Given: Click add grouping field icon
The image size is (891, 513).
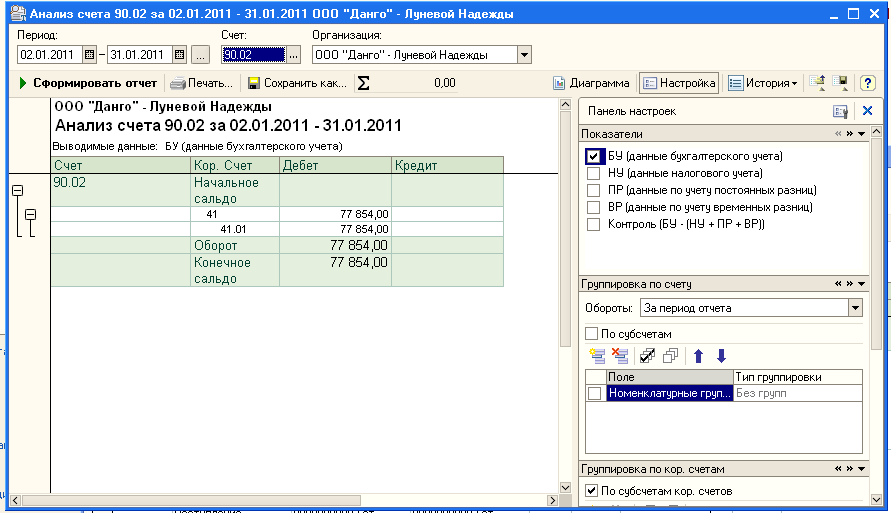Looking at the screenshot, I should point(598,355).
